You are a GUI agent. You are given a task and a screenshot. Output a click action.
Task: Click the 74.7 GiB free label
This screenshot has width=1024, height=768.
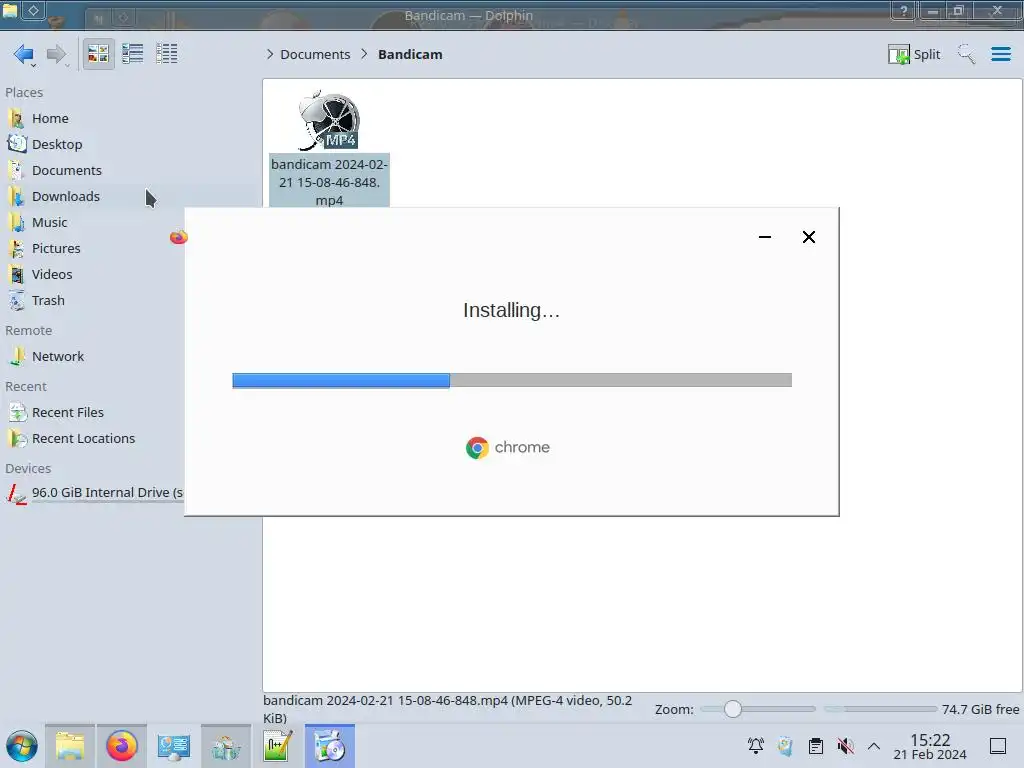980,709
